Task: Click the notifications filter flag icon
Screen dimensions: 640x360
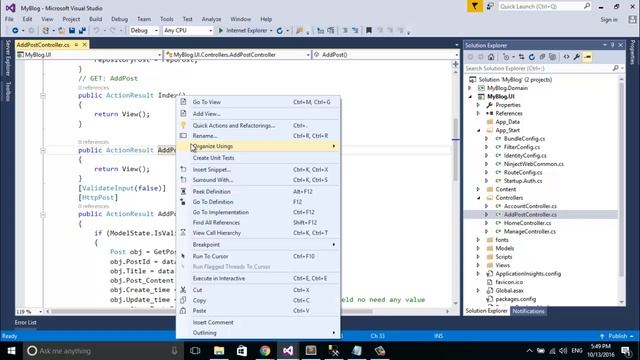Action: (475, 7)
